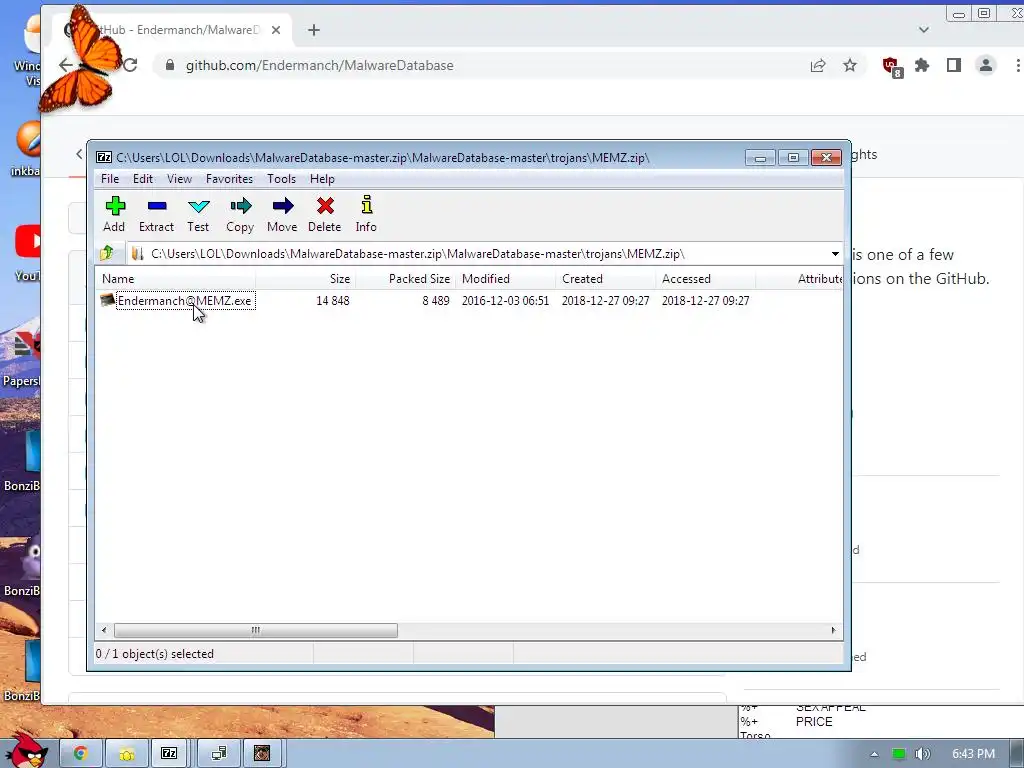Click the horizontal scrollbar thumb in 7-Zip
The width and height of the screenshot is (1024, 768).
[256, 630]
